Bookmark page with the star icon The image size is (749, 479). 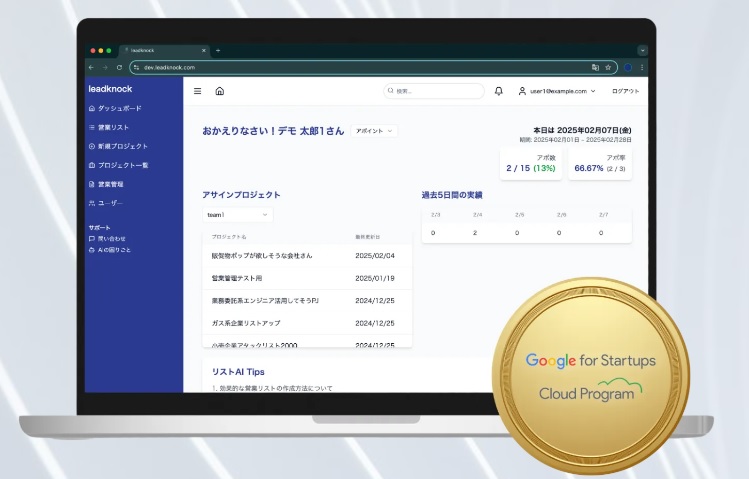click(x=608, y=67)
